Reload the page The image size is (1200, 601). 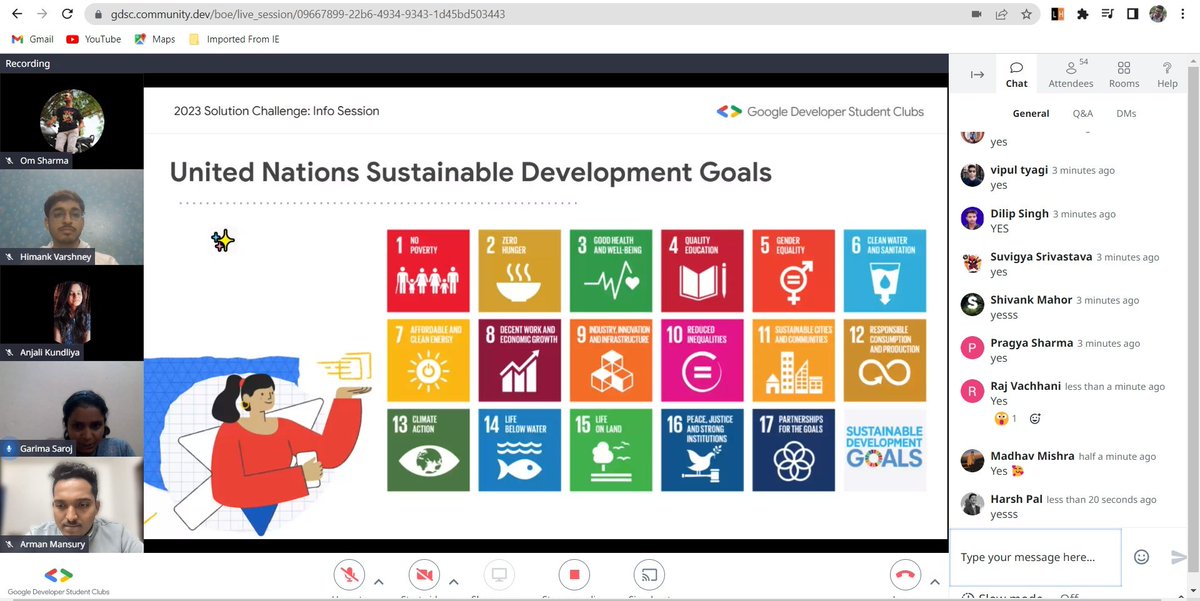click(67, 15)
